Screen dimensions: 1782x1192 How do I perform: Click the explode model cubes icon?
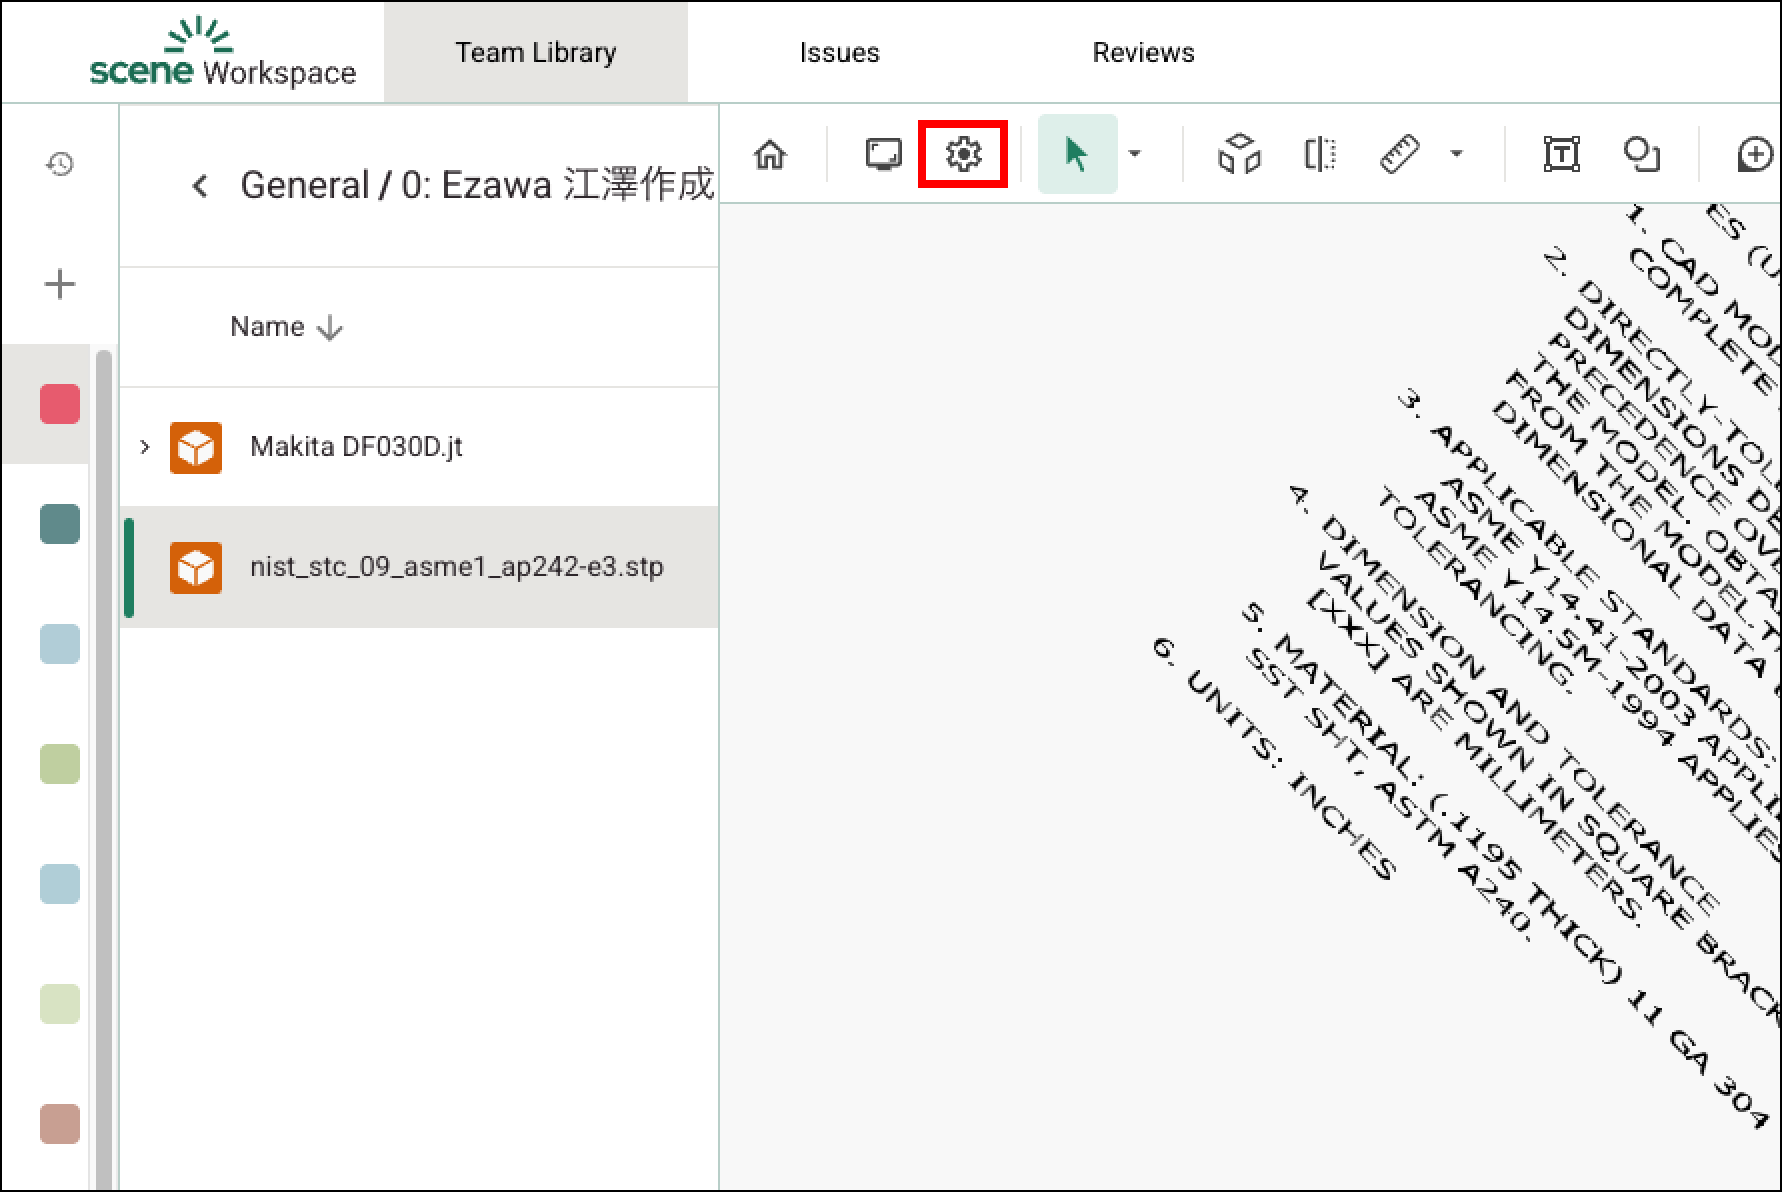point(1239,155)
